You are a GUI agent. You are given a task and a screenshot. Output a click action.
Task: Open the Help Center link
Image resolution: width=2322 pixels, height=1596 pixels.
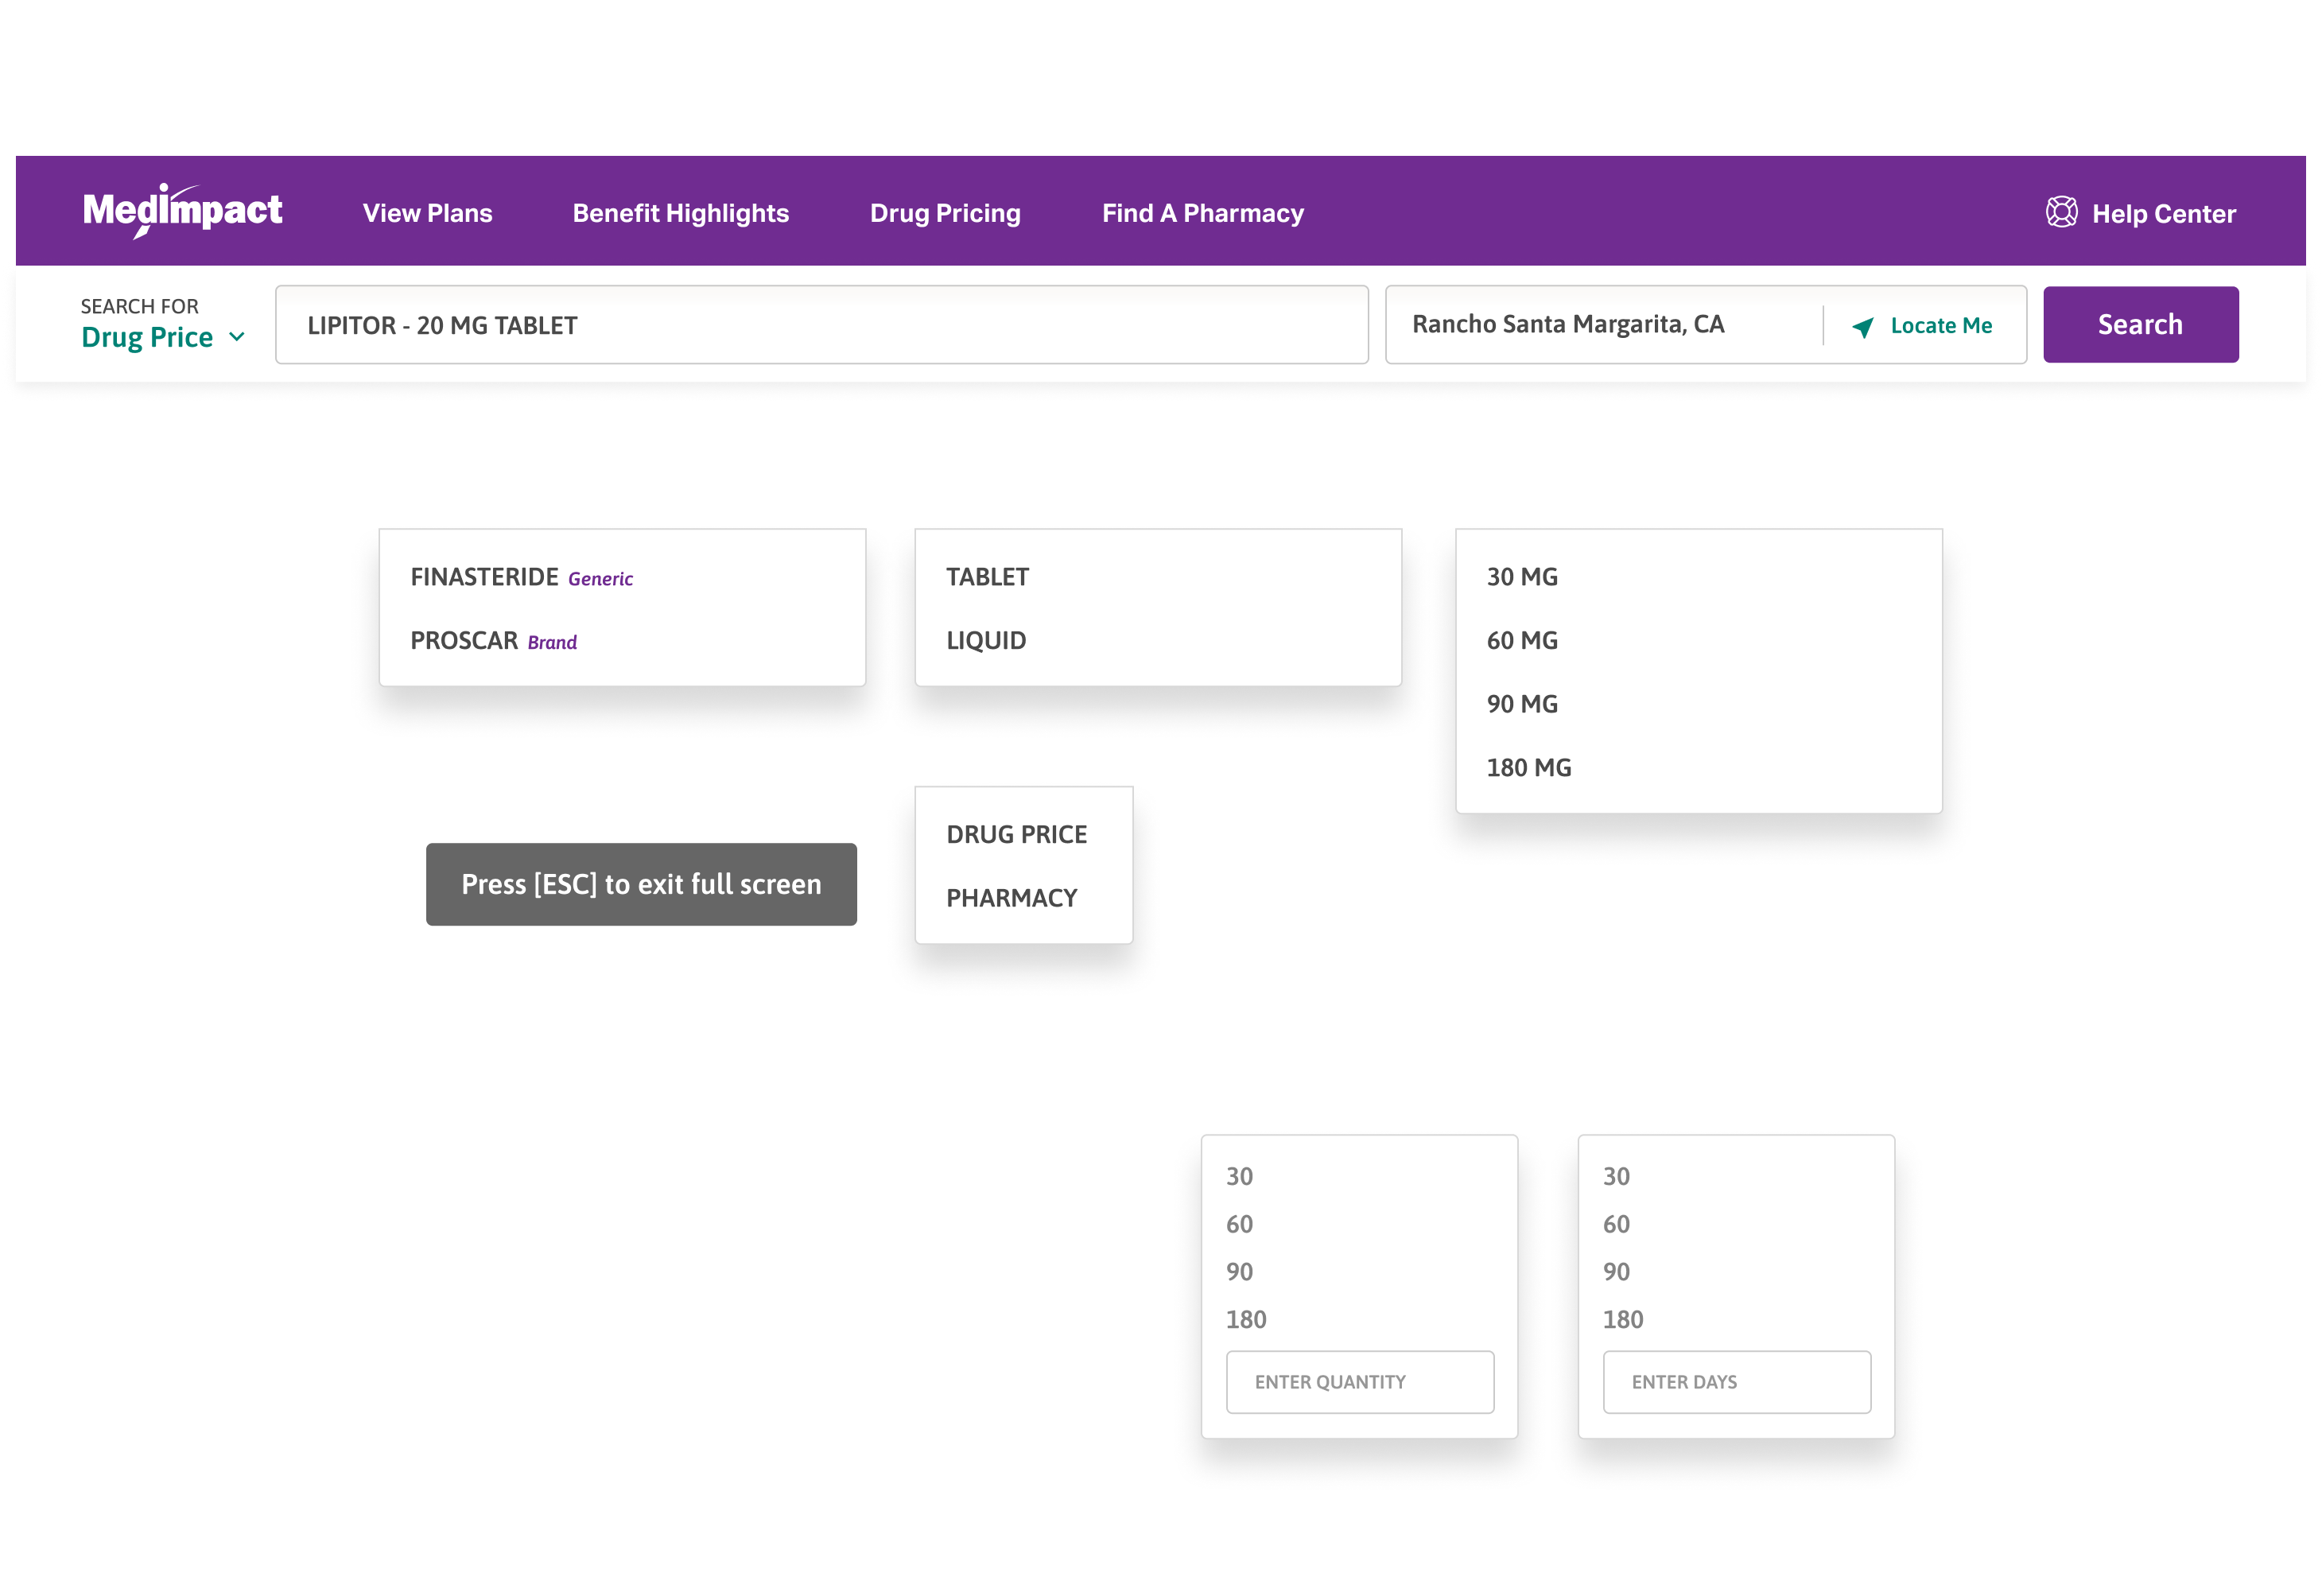(2163, 214)
